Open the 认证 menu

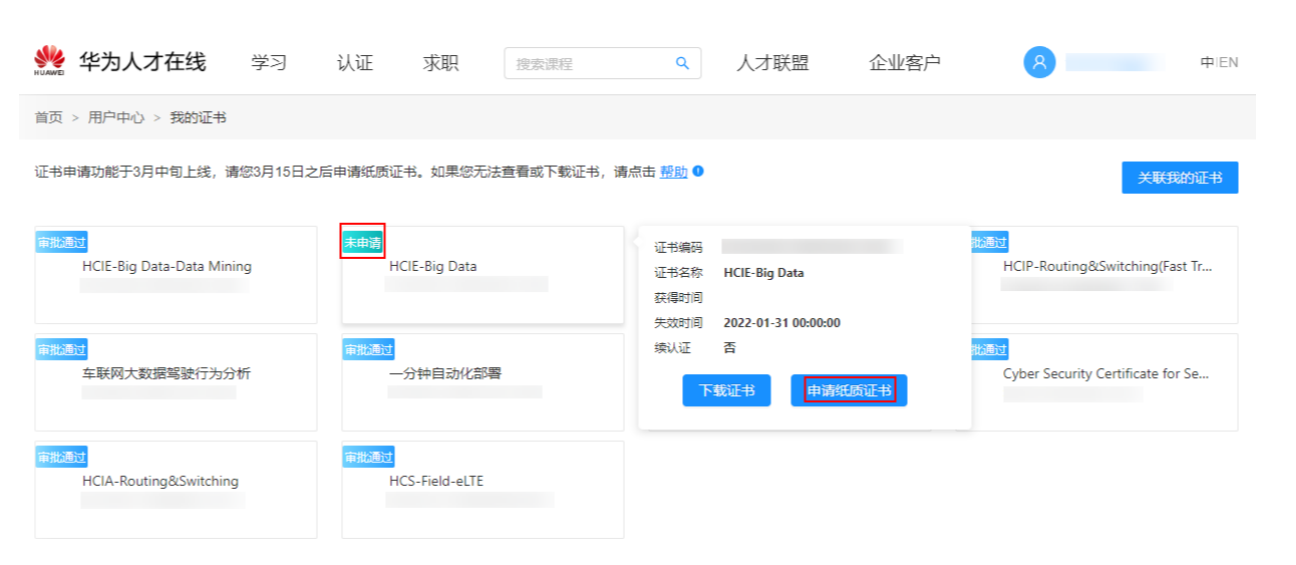tap(355, 63)
